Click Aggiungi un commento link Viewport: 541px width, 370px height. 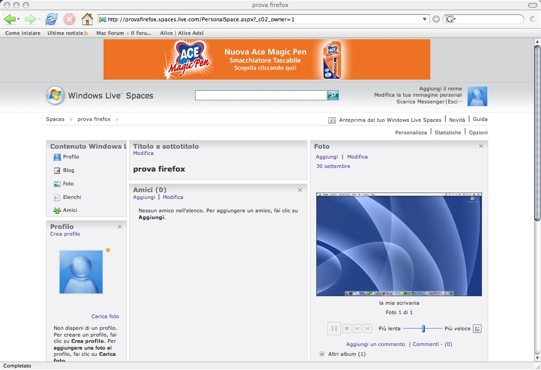pos(376,344)
